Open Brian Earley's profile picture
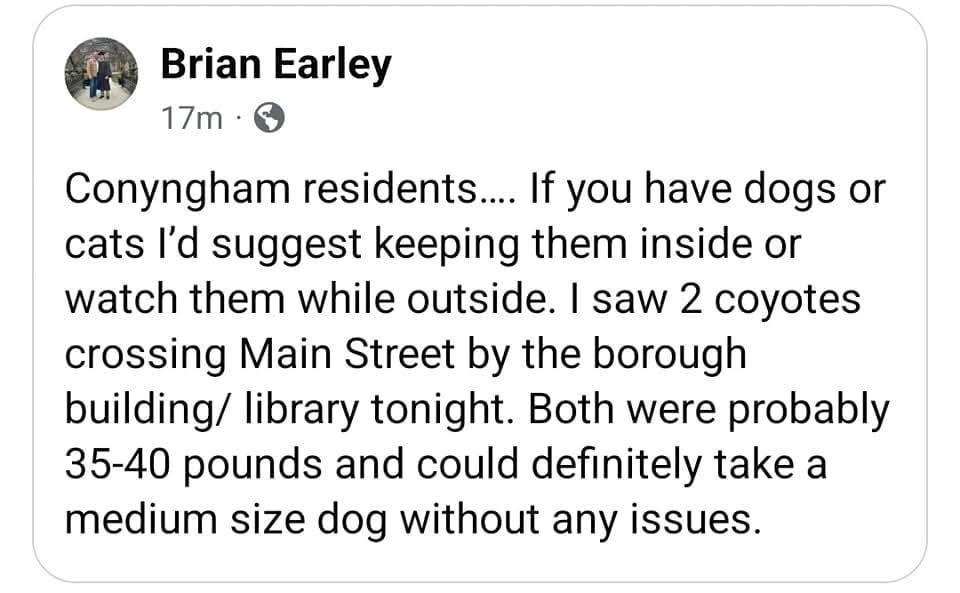This screenshot has width=960, height=593. [101, 74]
